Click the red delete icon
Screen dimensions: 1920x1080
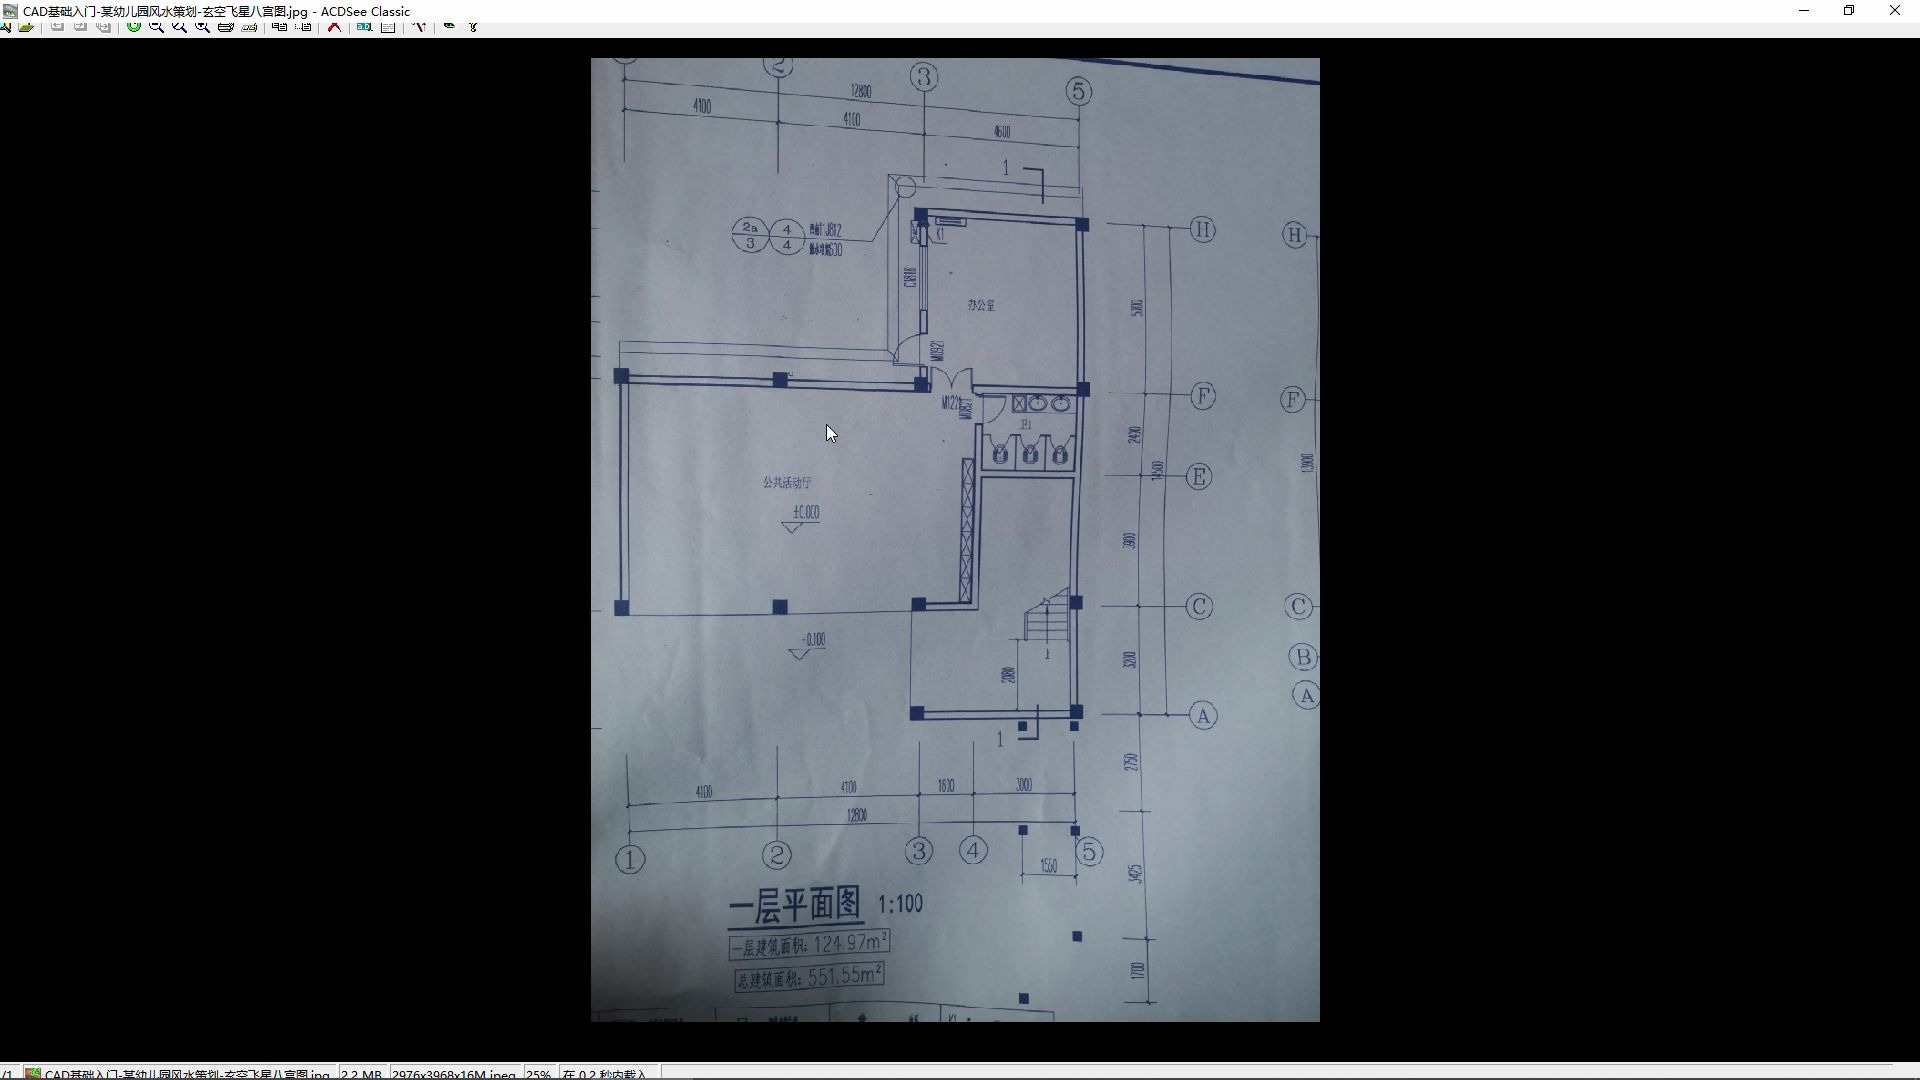click(x=334, y=27)
